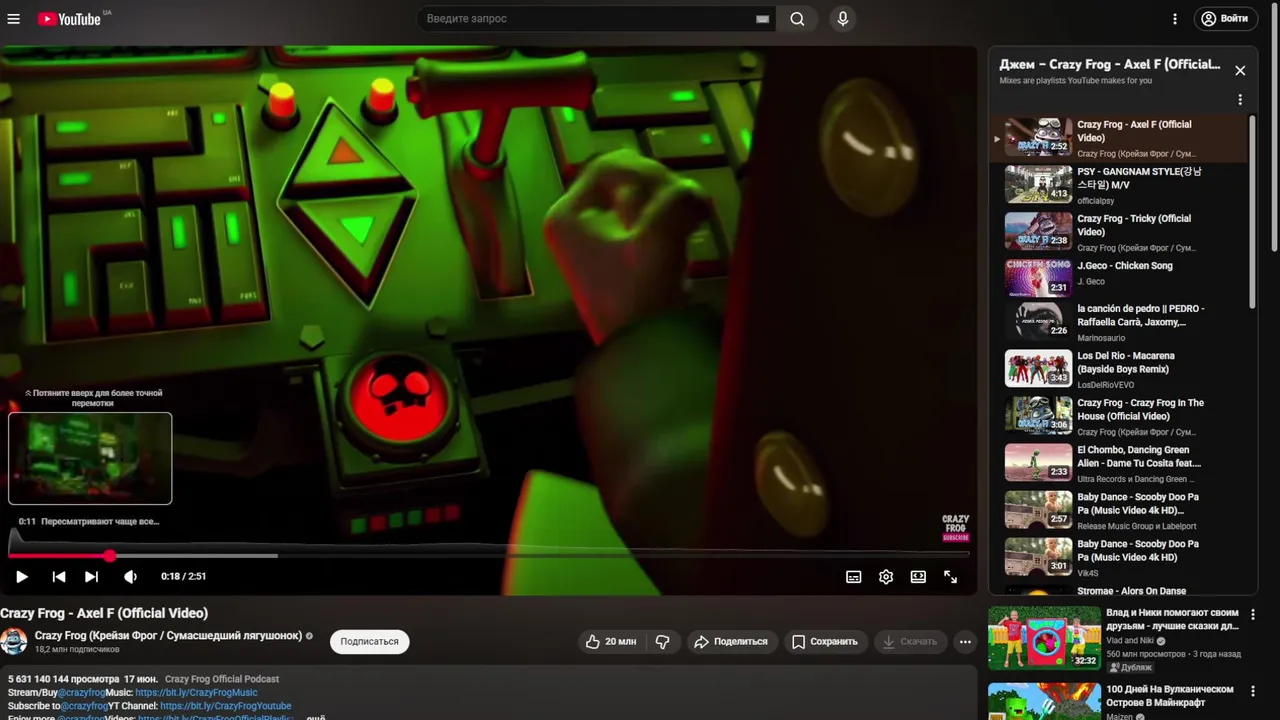Click the video seek preview thumbnail
Screen dimensions: 1280x720
(x=90, y=459)
